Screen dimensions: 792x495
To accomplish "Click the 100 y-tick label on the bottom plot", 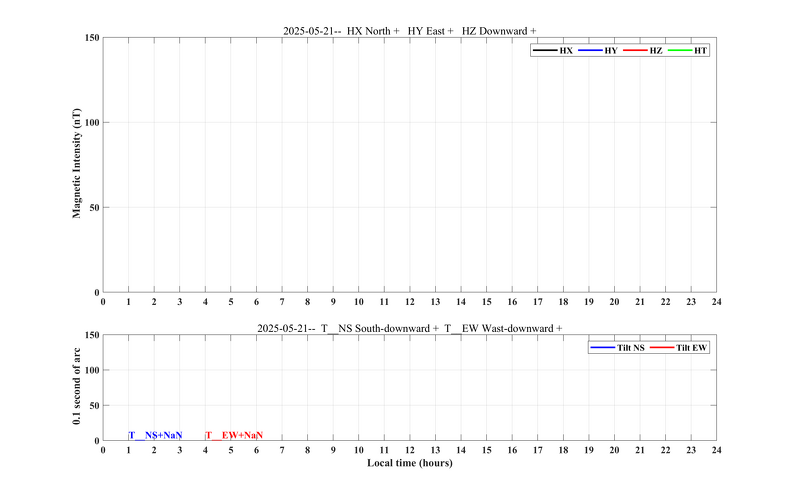I will (91, 370).
